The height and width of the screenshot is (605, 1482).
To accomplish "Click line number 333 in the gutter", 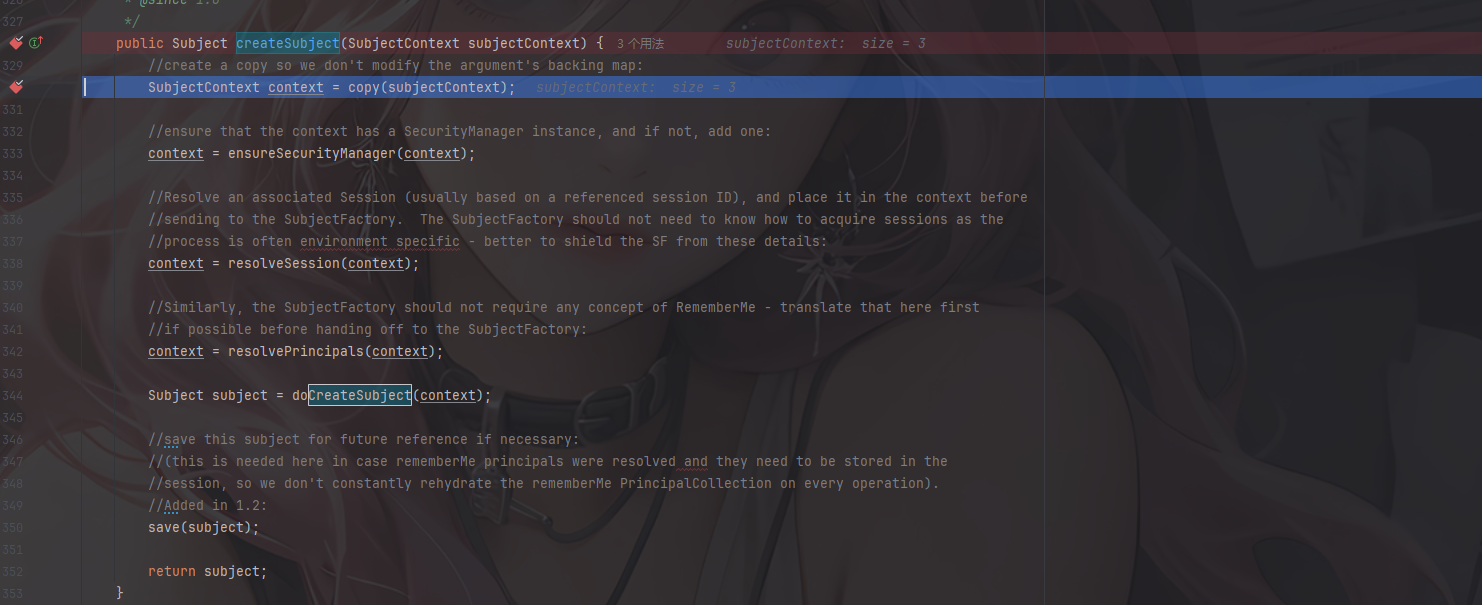I will coord(12,153).
